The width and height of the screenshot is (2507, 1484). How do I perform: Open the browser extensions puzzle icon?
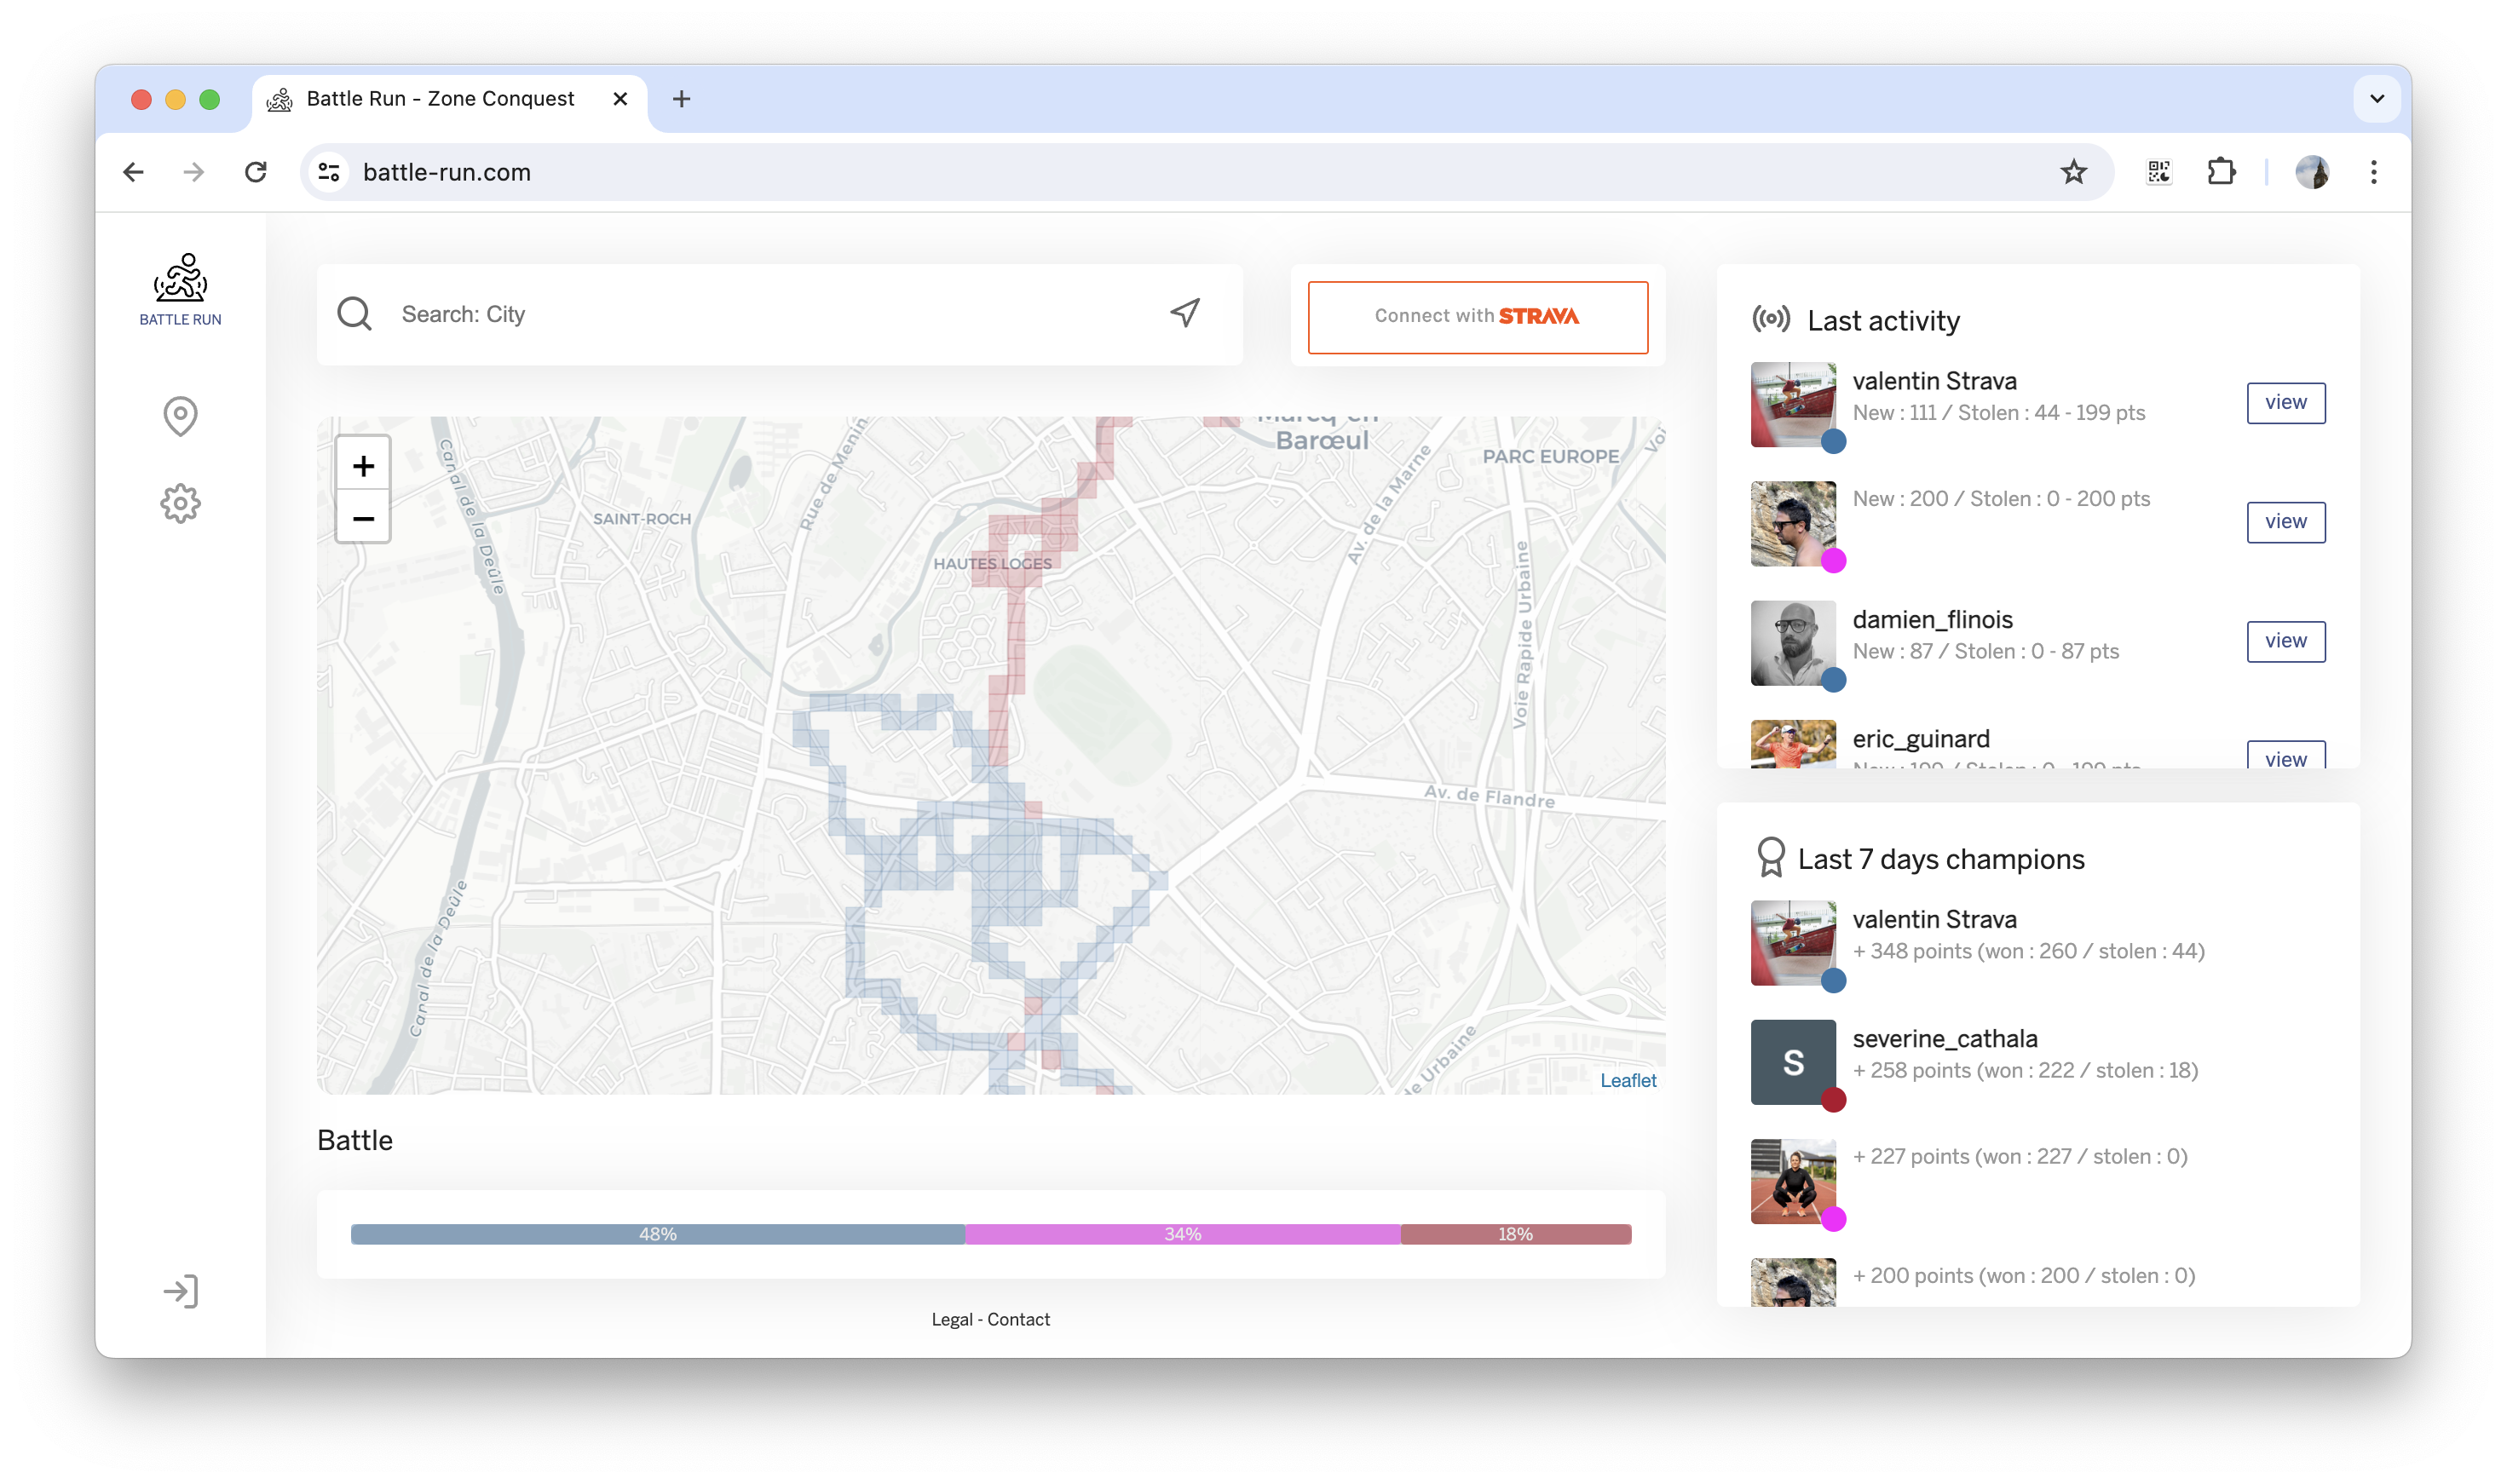click(x=2221, y=172)
